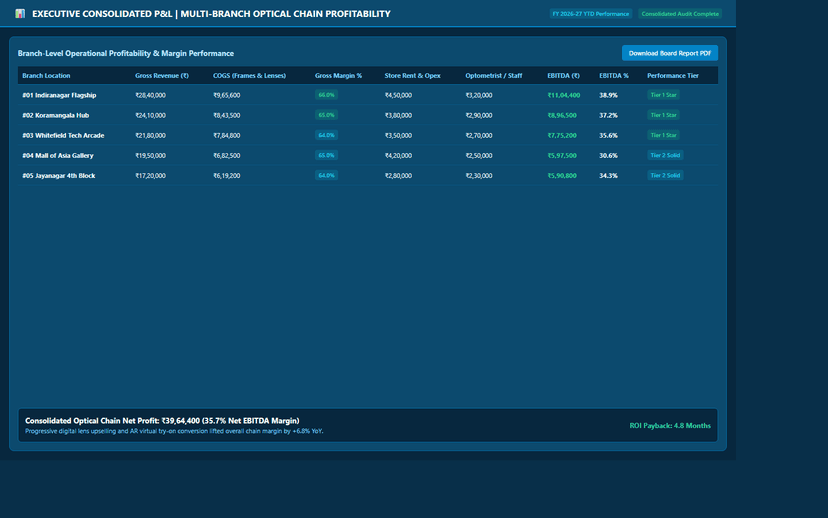Click Tier 2 Solid badge for Mall of Asia
The width and height of the screenshot is (828, 518).
coord(665,155)
